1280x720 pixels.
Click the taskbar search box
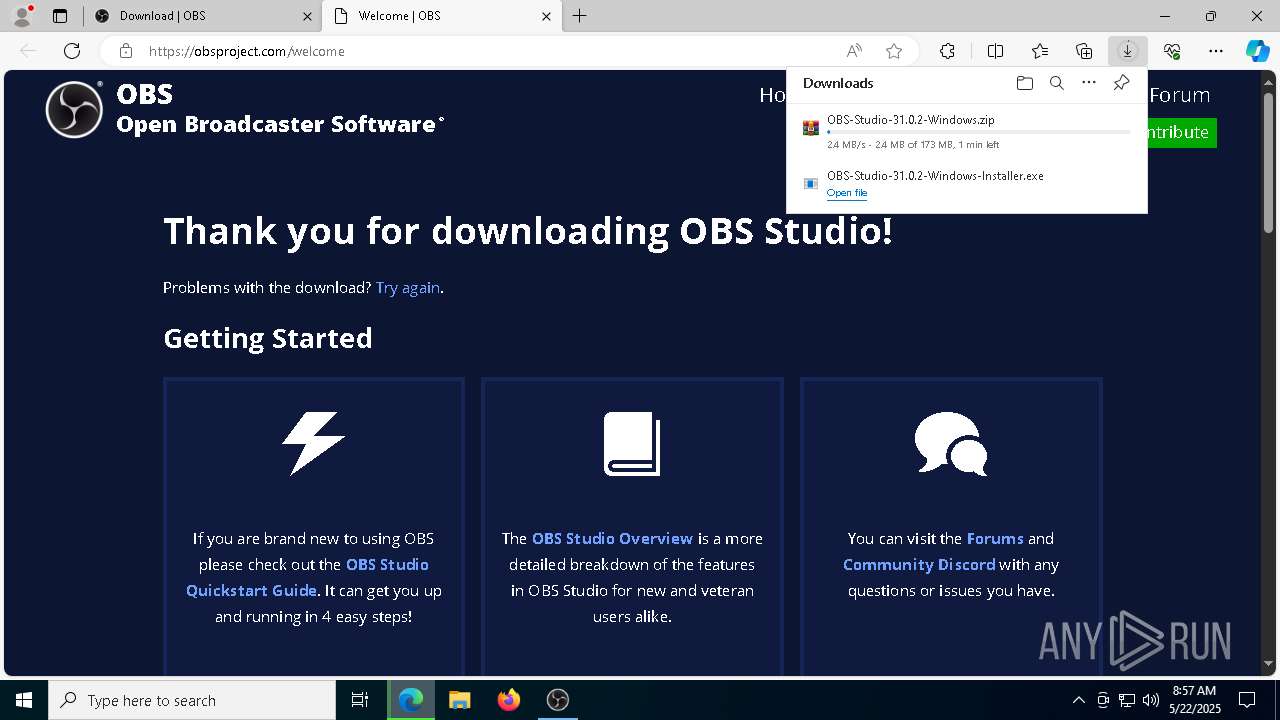coord(192,700)
